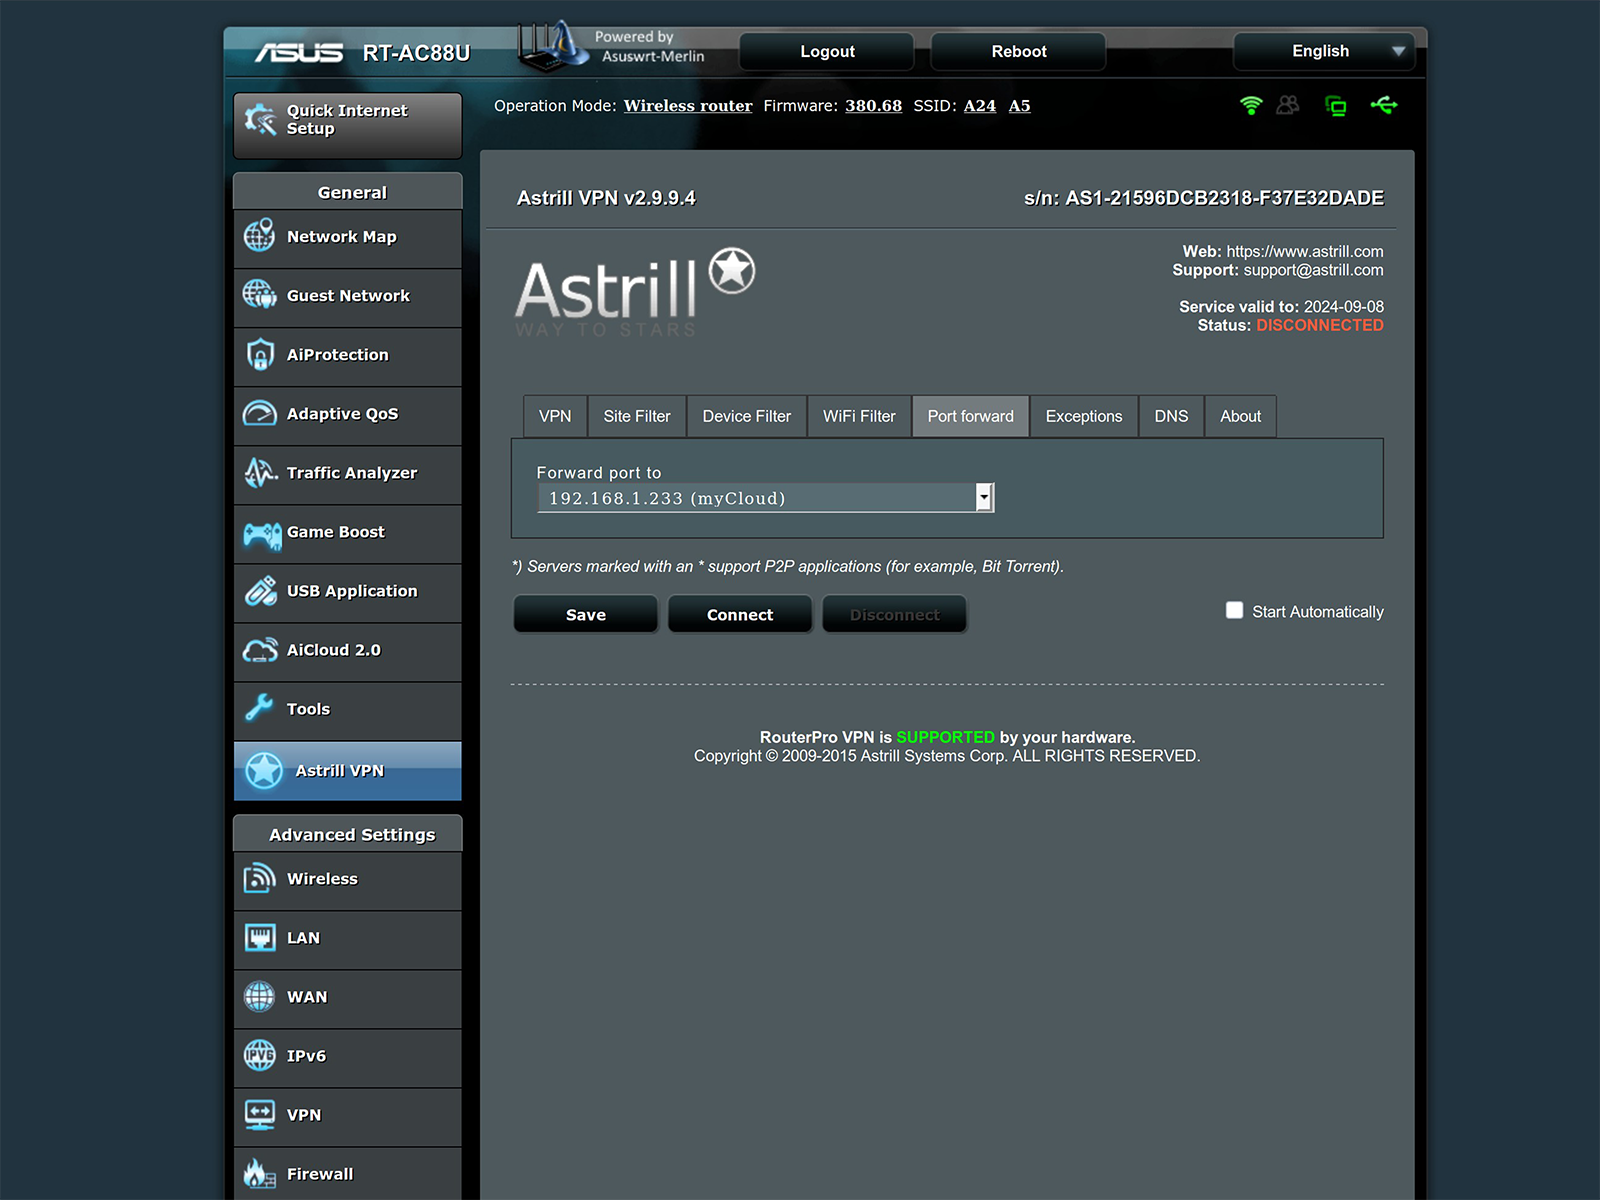The image size is (1600, 1200).
Task: Open USB Application icon
Action: (x=261, y=591)
